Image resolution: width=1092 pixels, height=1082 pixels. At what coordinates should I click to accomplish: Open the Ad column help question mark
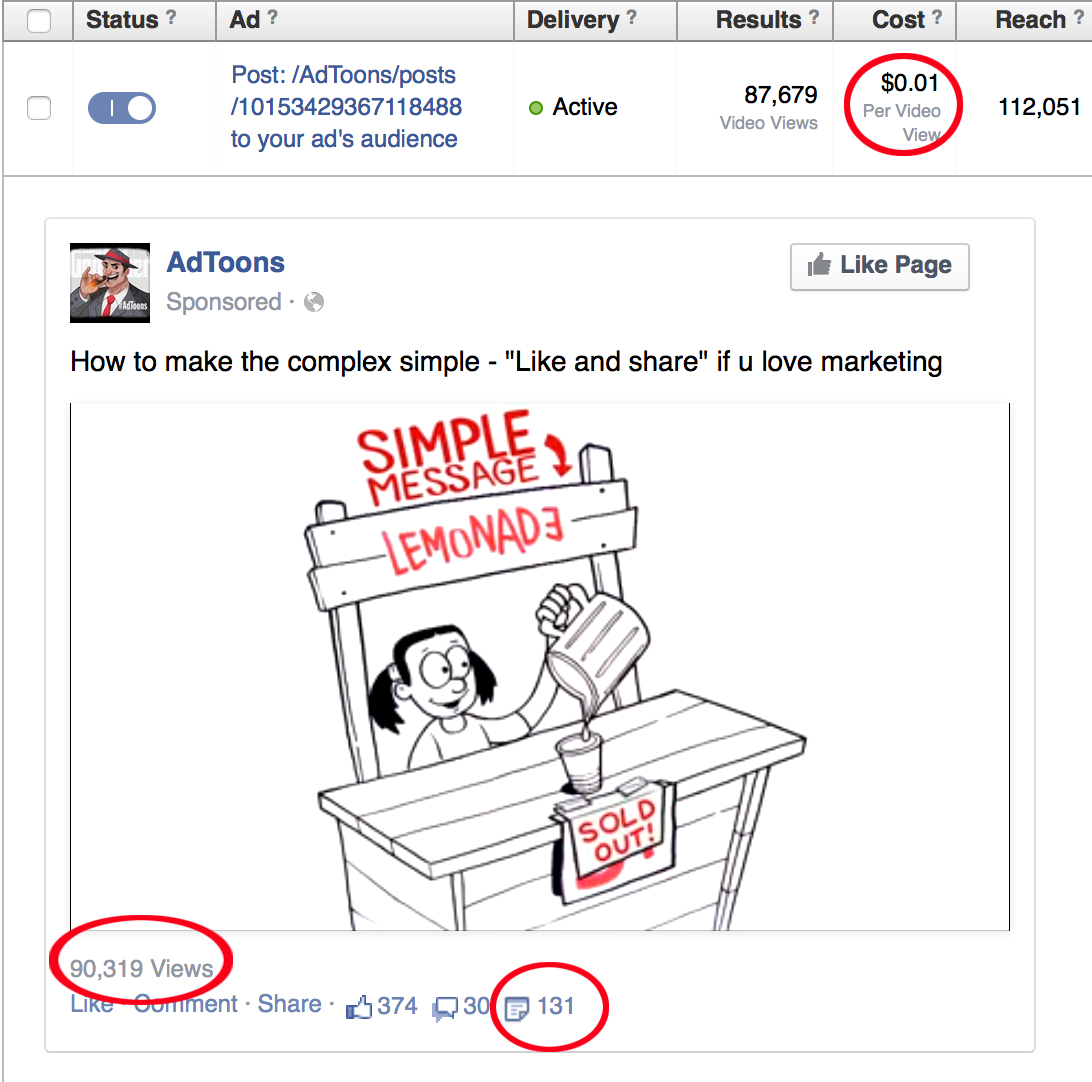coord(272,17)
